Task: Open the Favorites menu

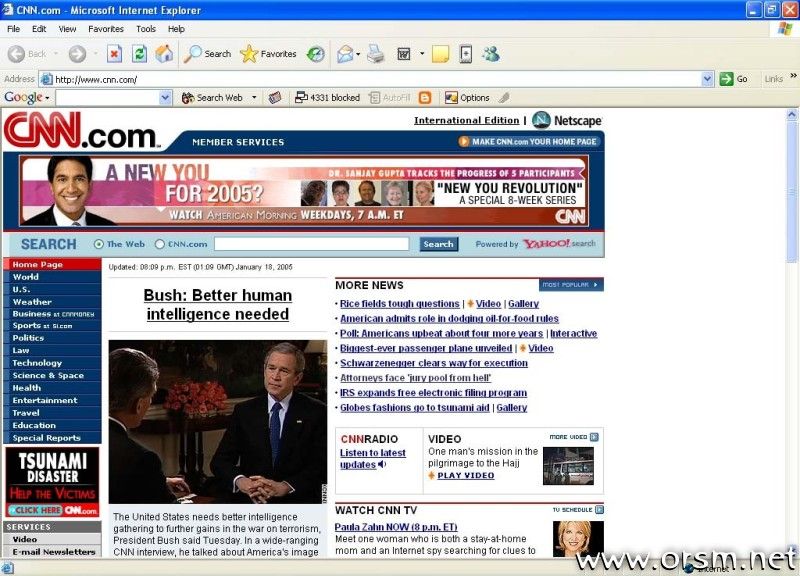Action: pyautogui.click(x=106, y=29)
